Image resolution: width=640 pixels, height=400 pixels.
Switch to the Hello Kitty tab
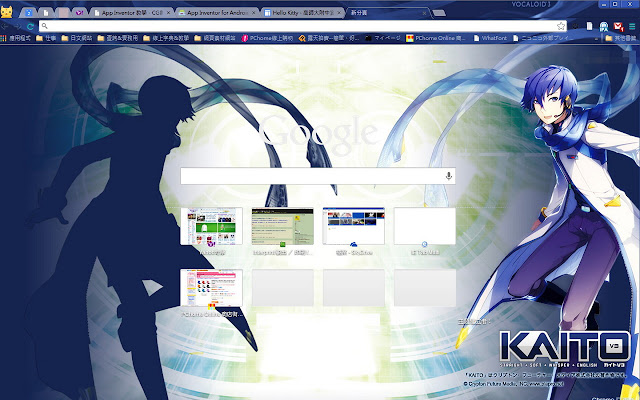(302, 13)
